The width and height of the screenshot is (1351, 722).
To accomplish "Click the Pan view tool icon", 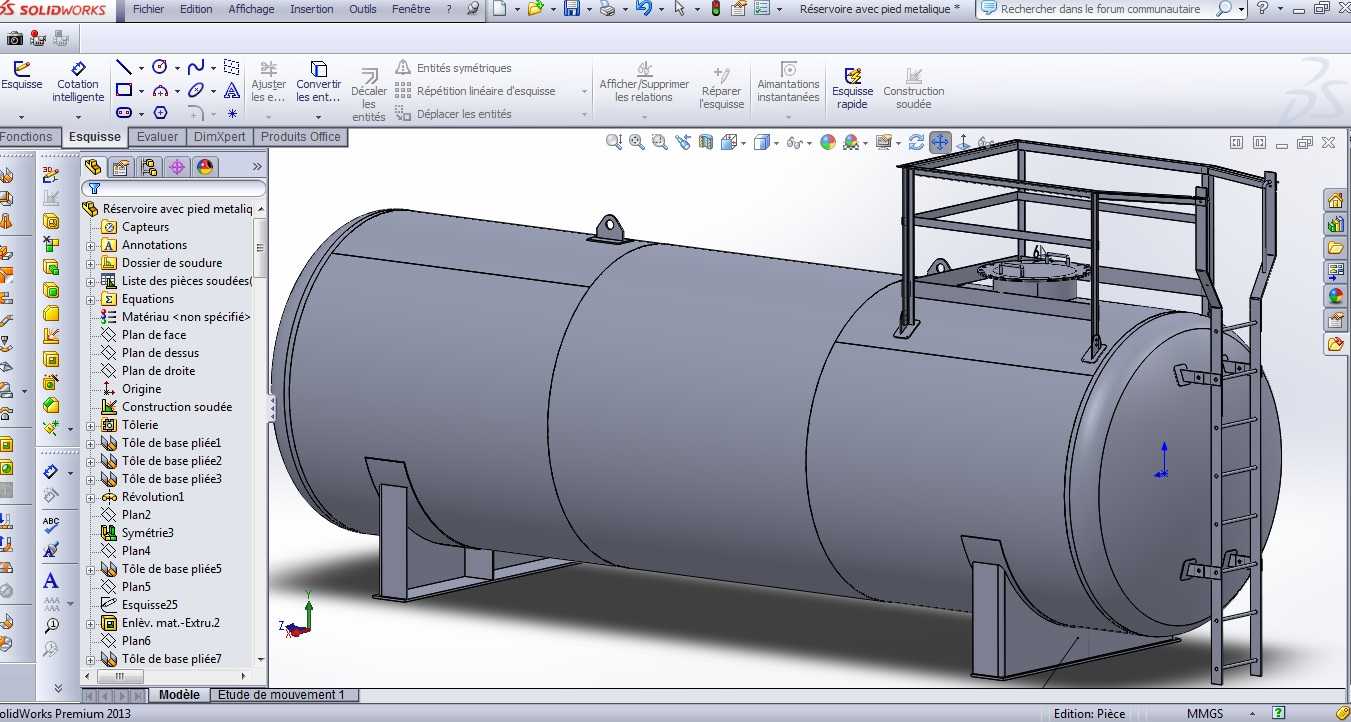I will [940, 143].
